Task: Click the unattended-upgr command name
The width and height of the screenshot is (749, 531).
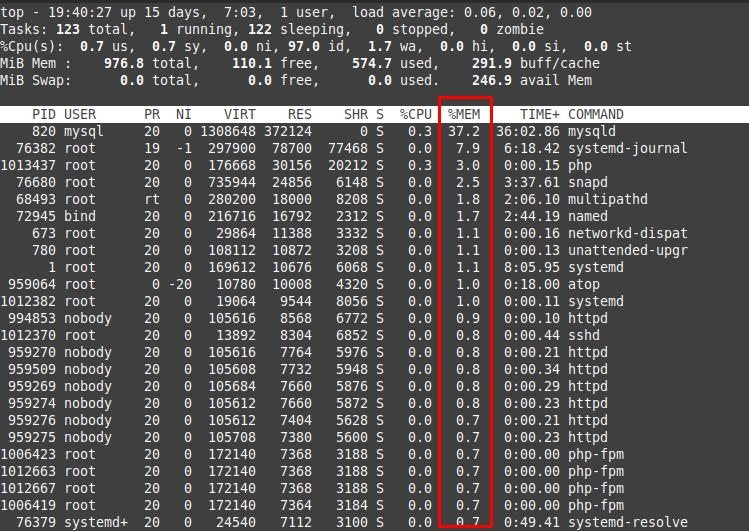Action: [x=628, y=250]
